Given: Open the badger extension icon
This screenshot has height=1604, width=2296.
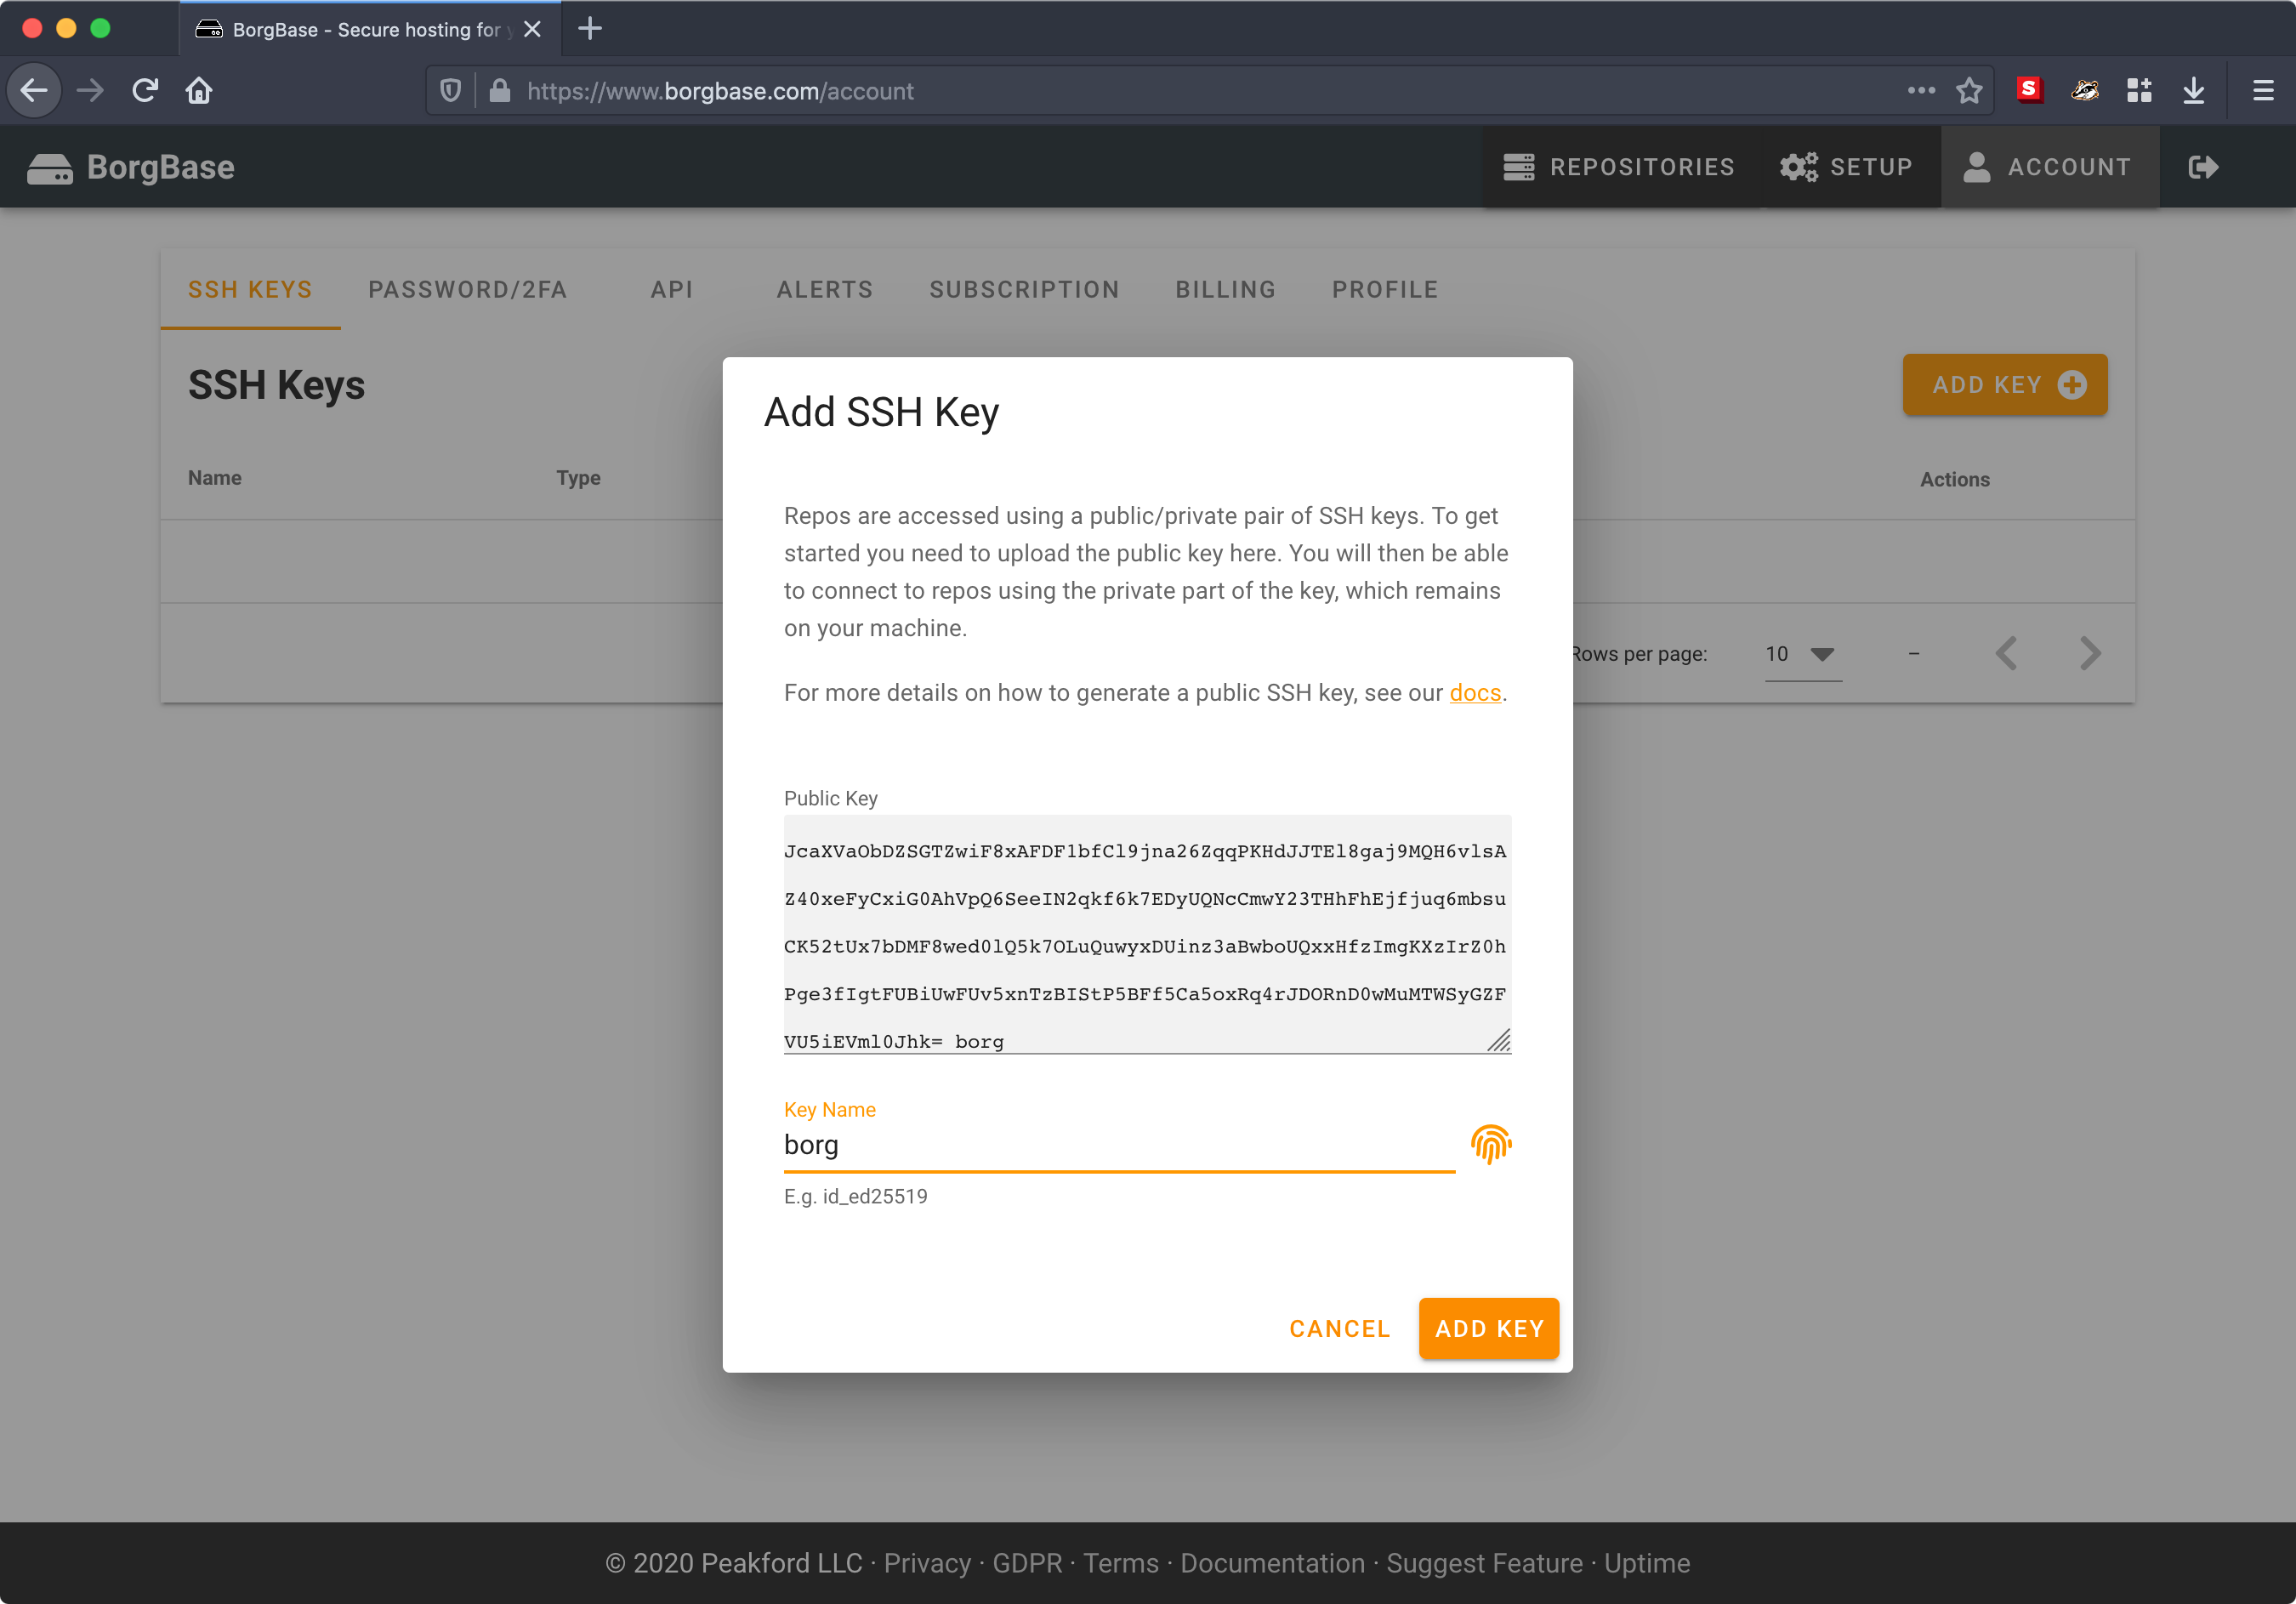Looking at the screenshot, I should coord(2085,91).
